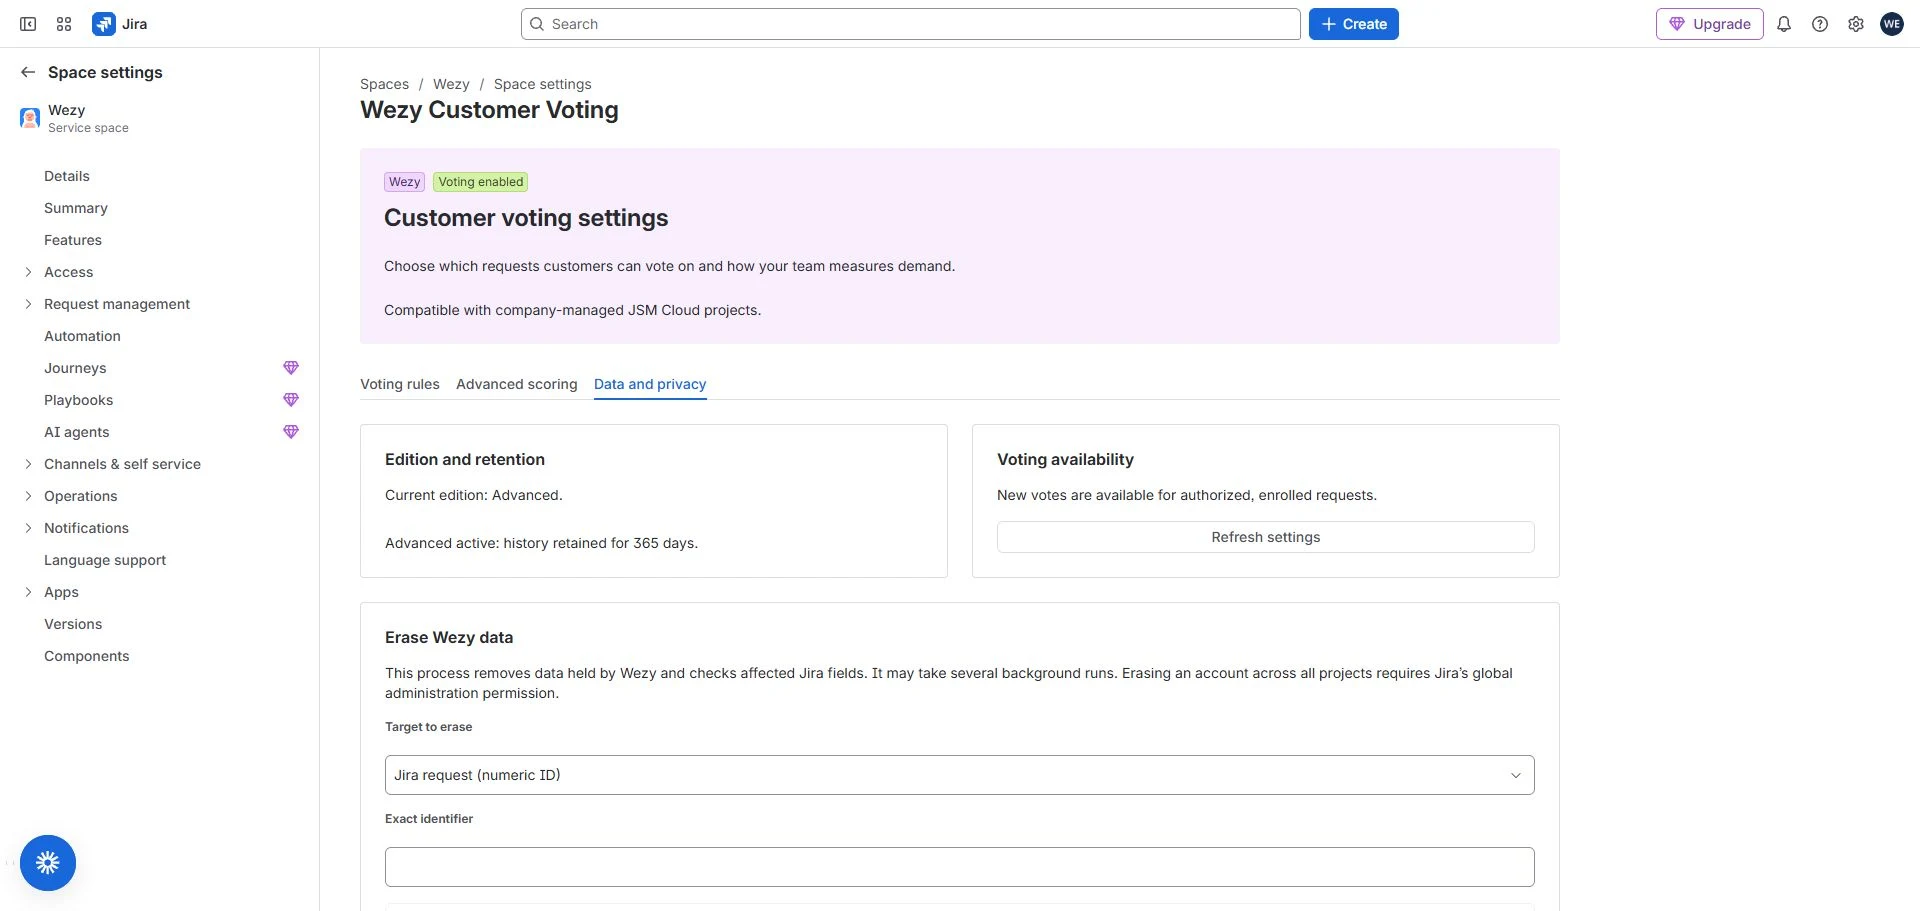
Task: Switch to the Advanced scoring tab
Action: 517,384
